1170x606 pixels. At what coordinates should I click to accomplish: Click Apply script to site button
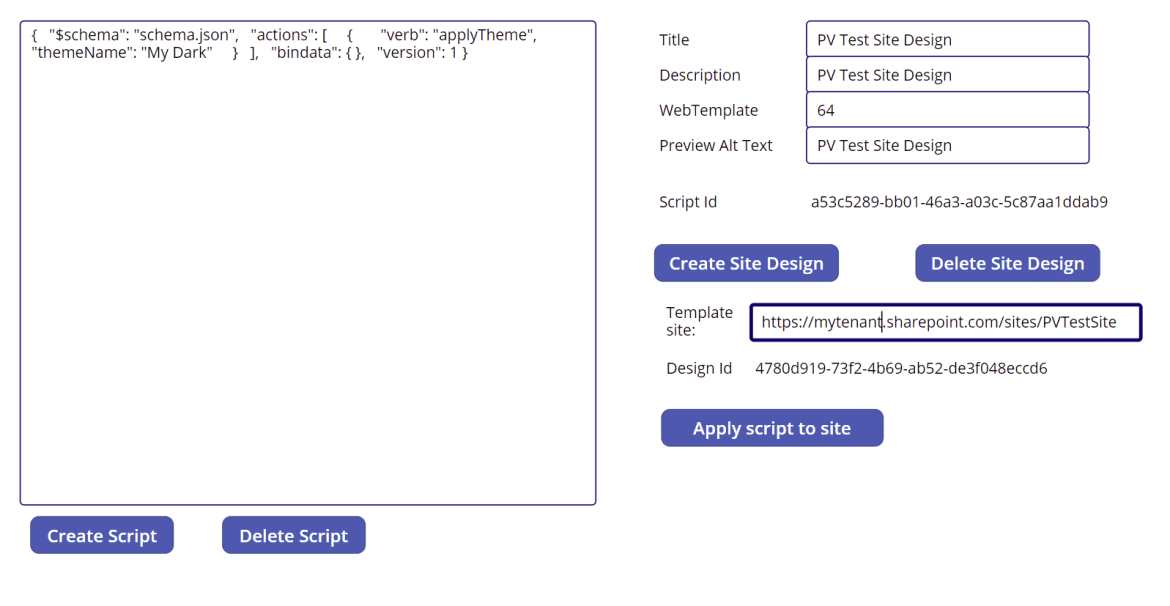(772, 428)
